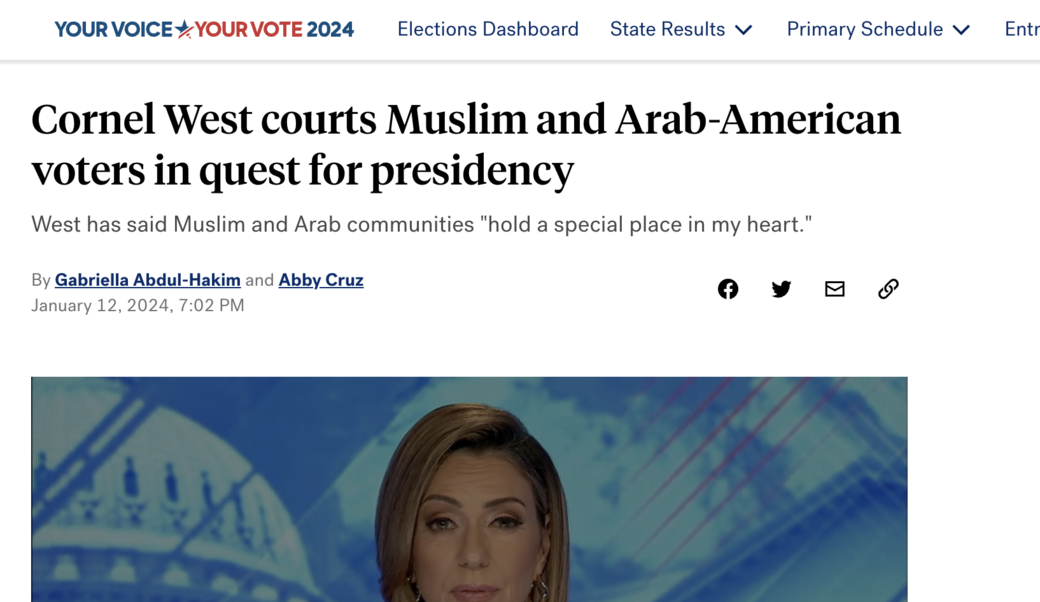Click the chain link share icon
Image resolution: width=1040 pixels, height=602 pixels.
(888, 289)
